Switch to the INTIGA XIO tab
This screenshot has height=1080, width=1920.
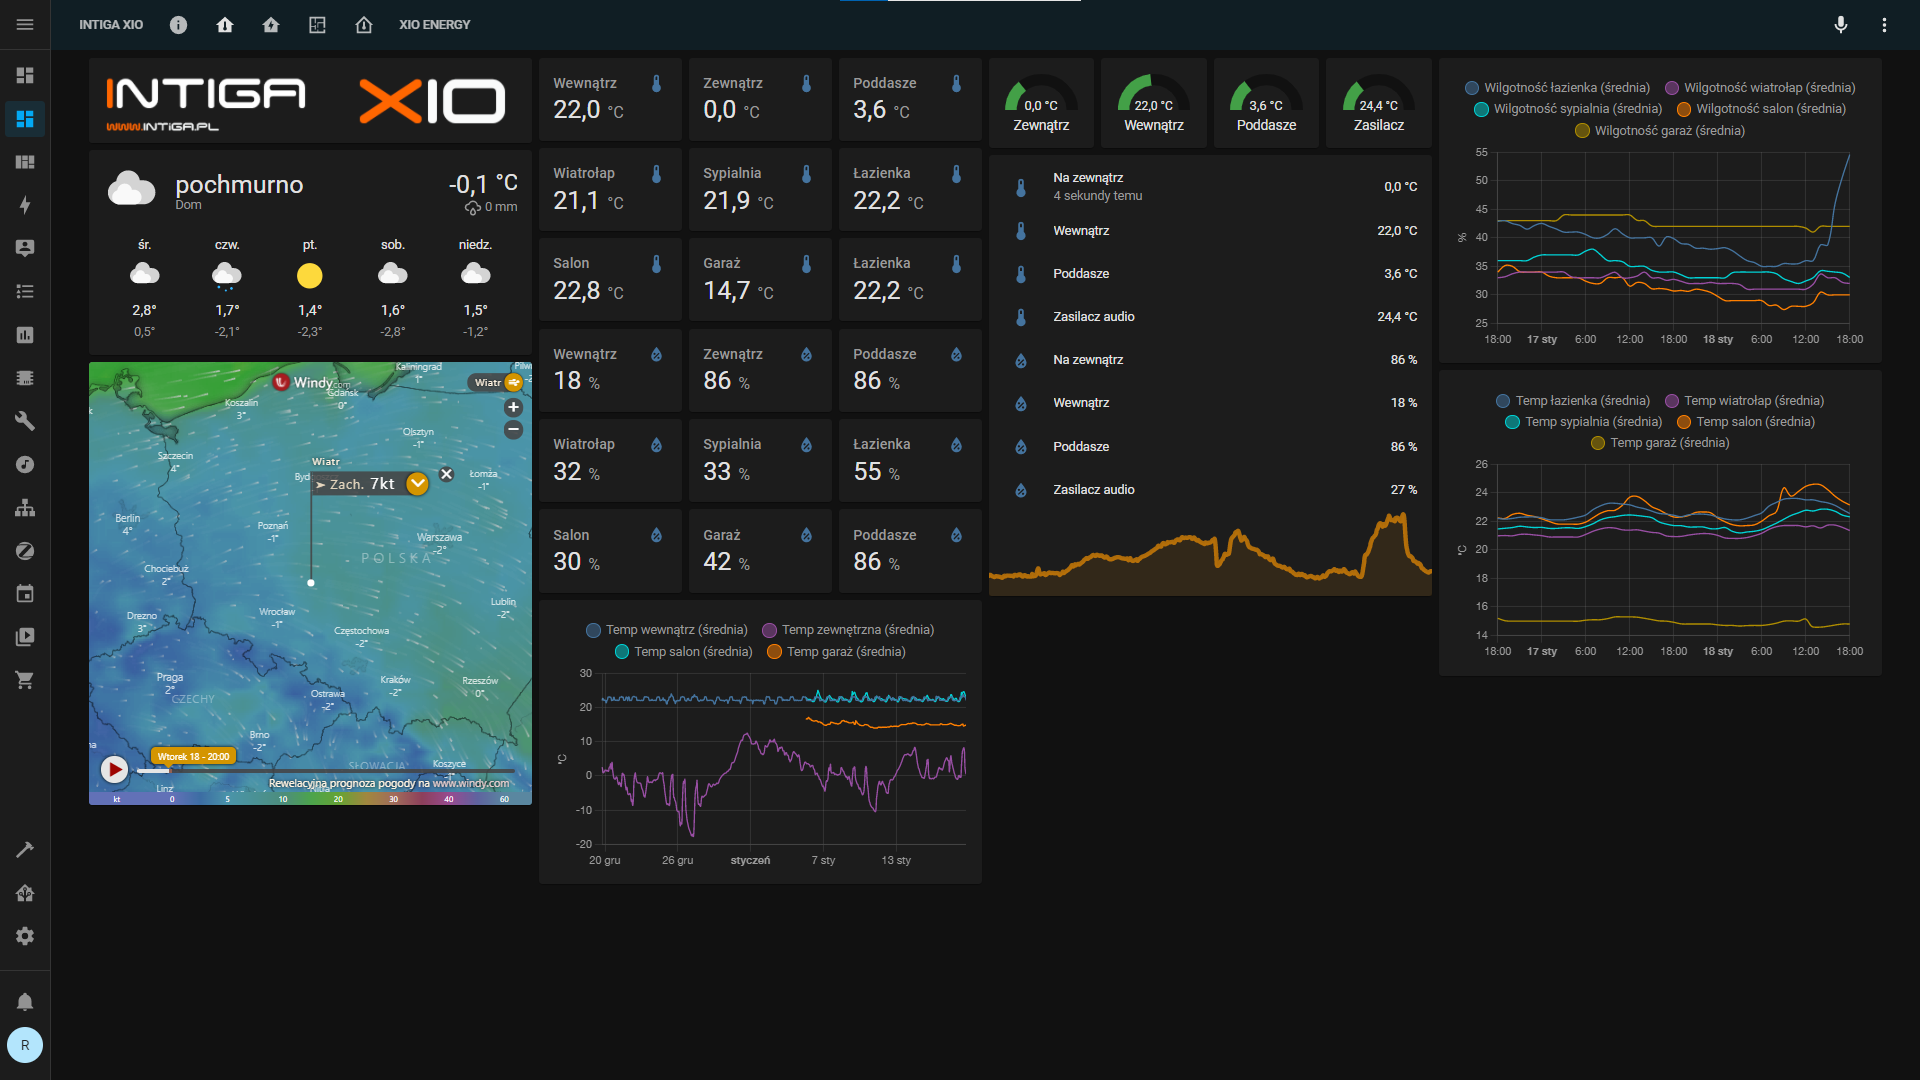point(111,25)
